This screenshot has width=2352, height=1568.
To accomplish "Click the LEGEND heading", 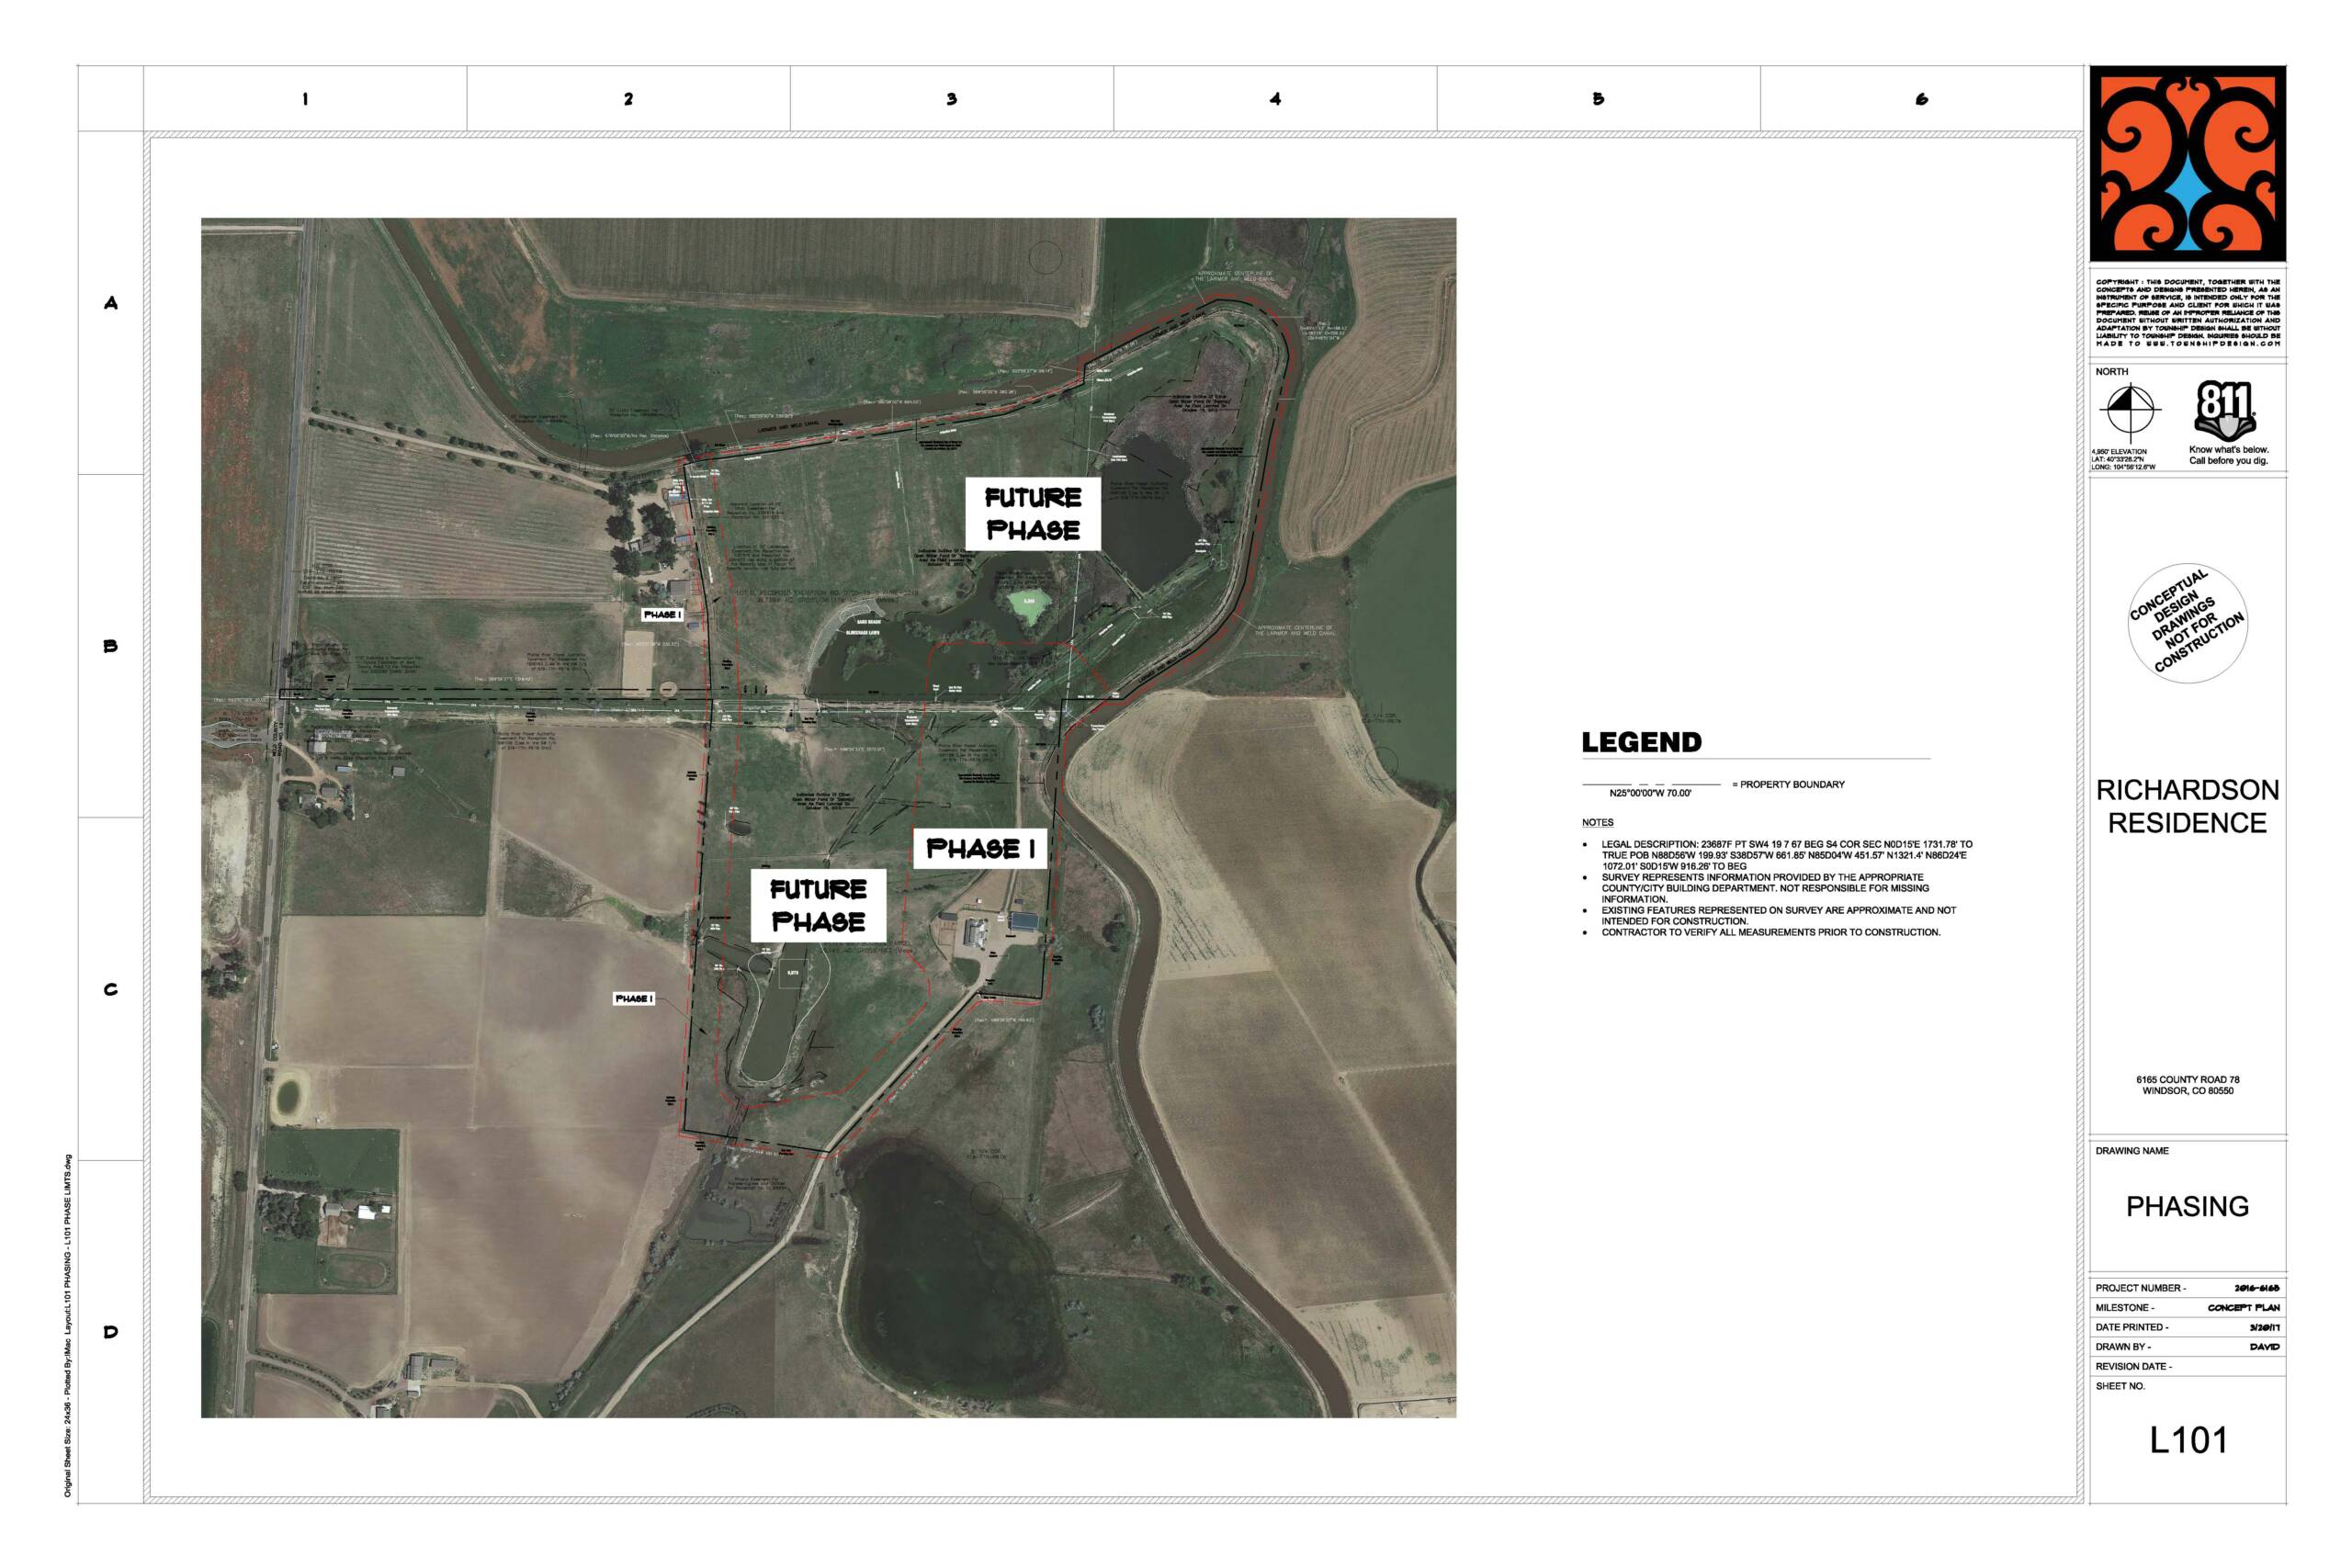I will point(1641,743).
